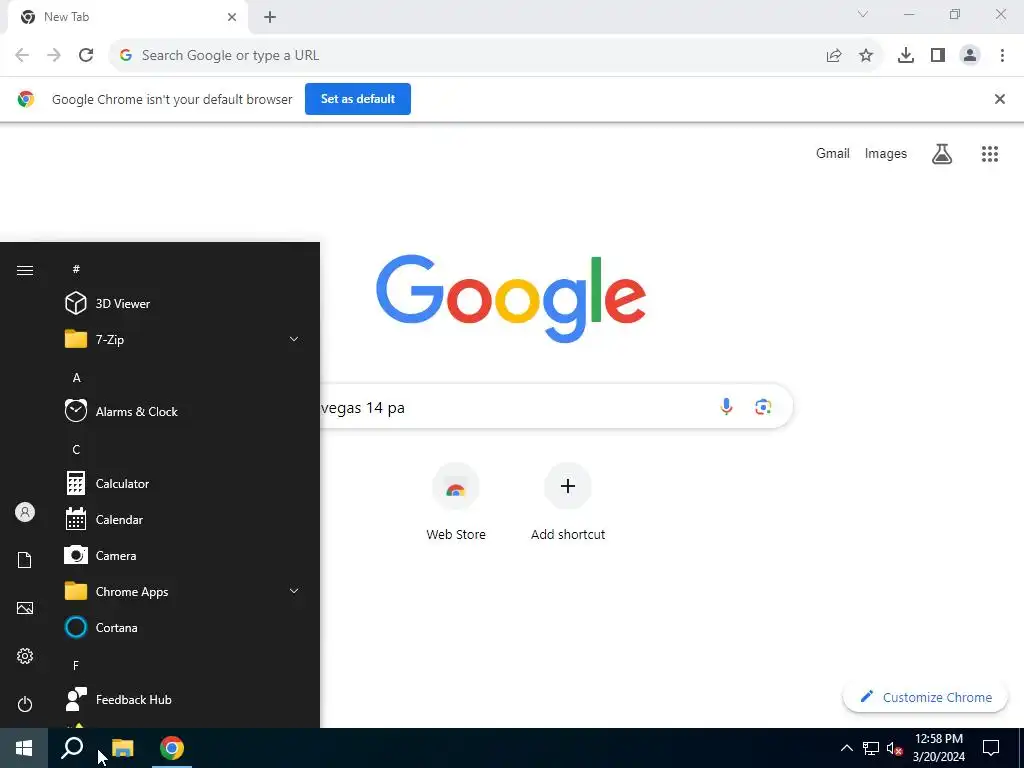Open Feedback Hub app
This screenshot has width=1024, height=768.
[183, 699]
